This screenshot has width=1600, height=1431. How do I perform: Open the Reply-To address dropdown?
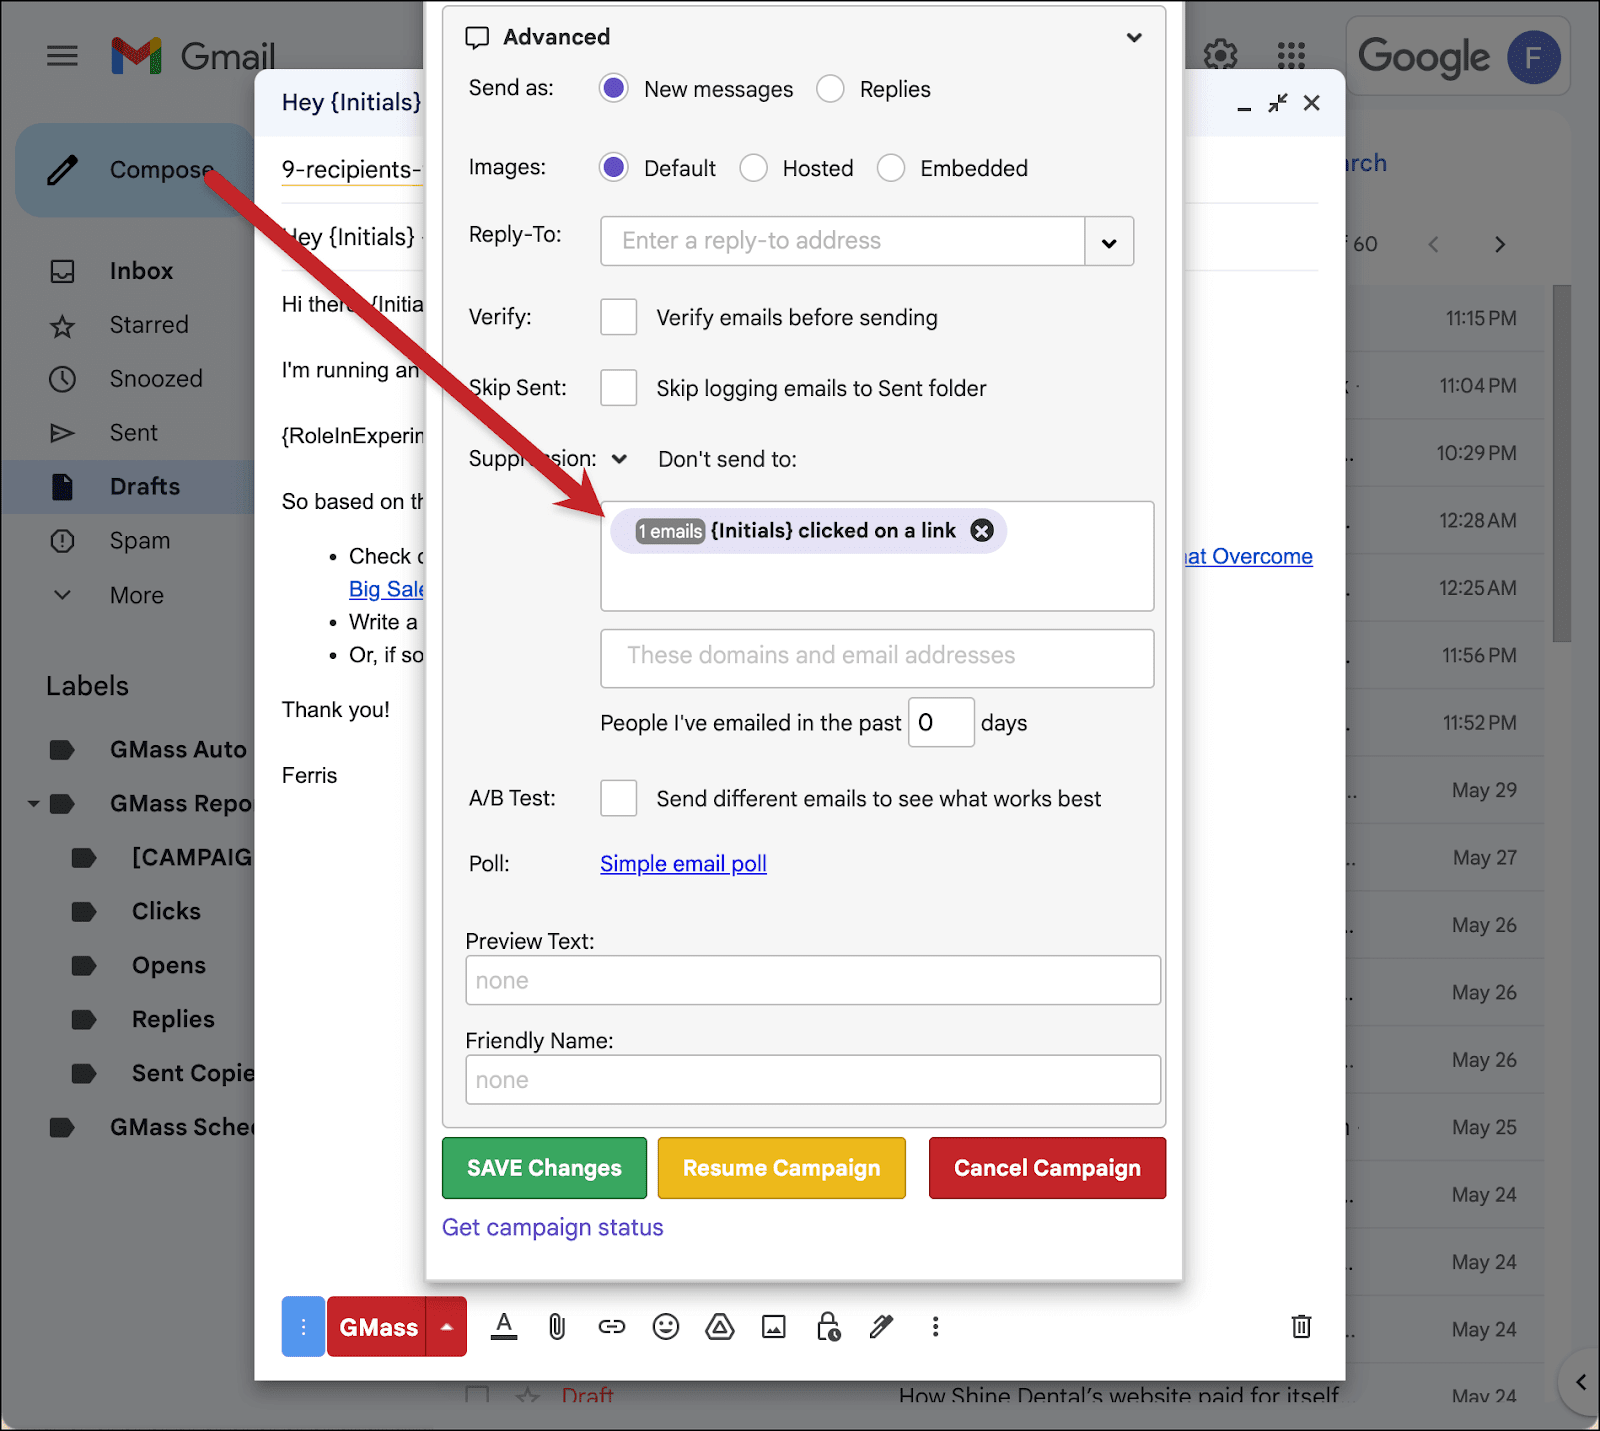[x=1109, y=241]
